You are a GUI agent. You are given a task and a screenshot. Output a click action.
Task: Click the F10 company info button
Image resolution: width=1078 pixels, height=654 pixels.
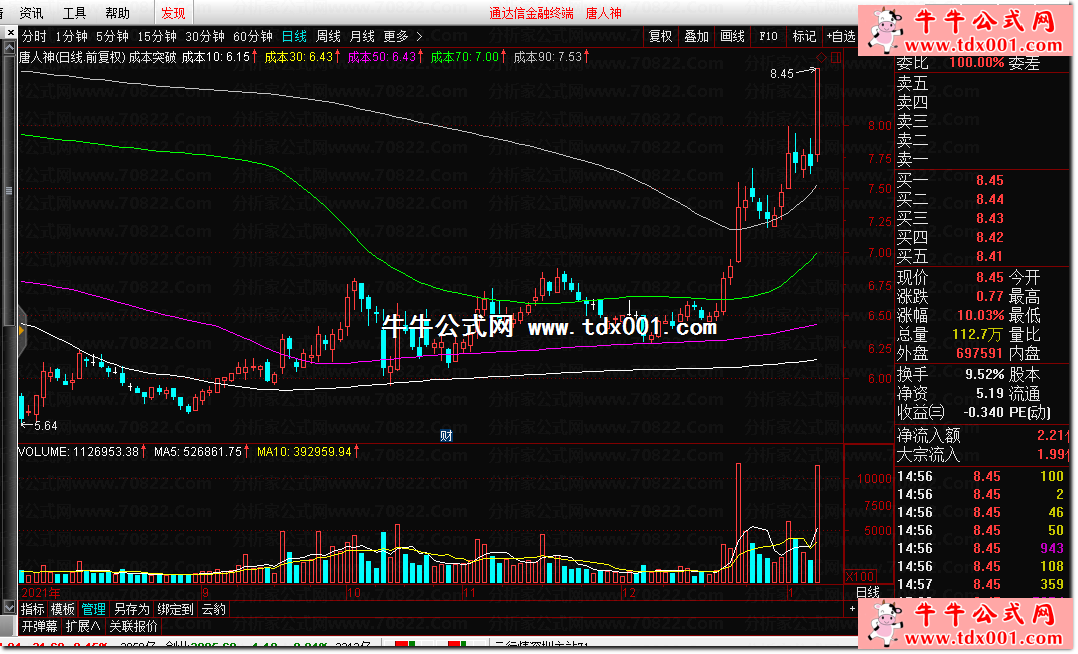pyautogui.click(x=768, y=37)
